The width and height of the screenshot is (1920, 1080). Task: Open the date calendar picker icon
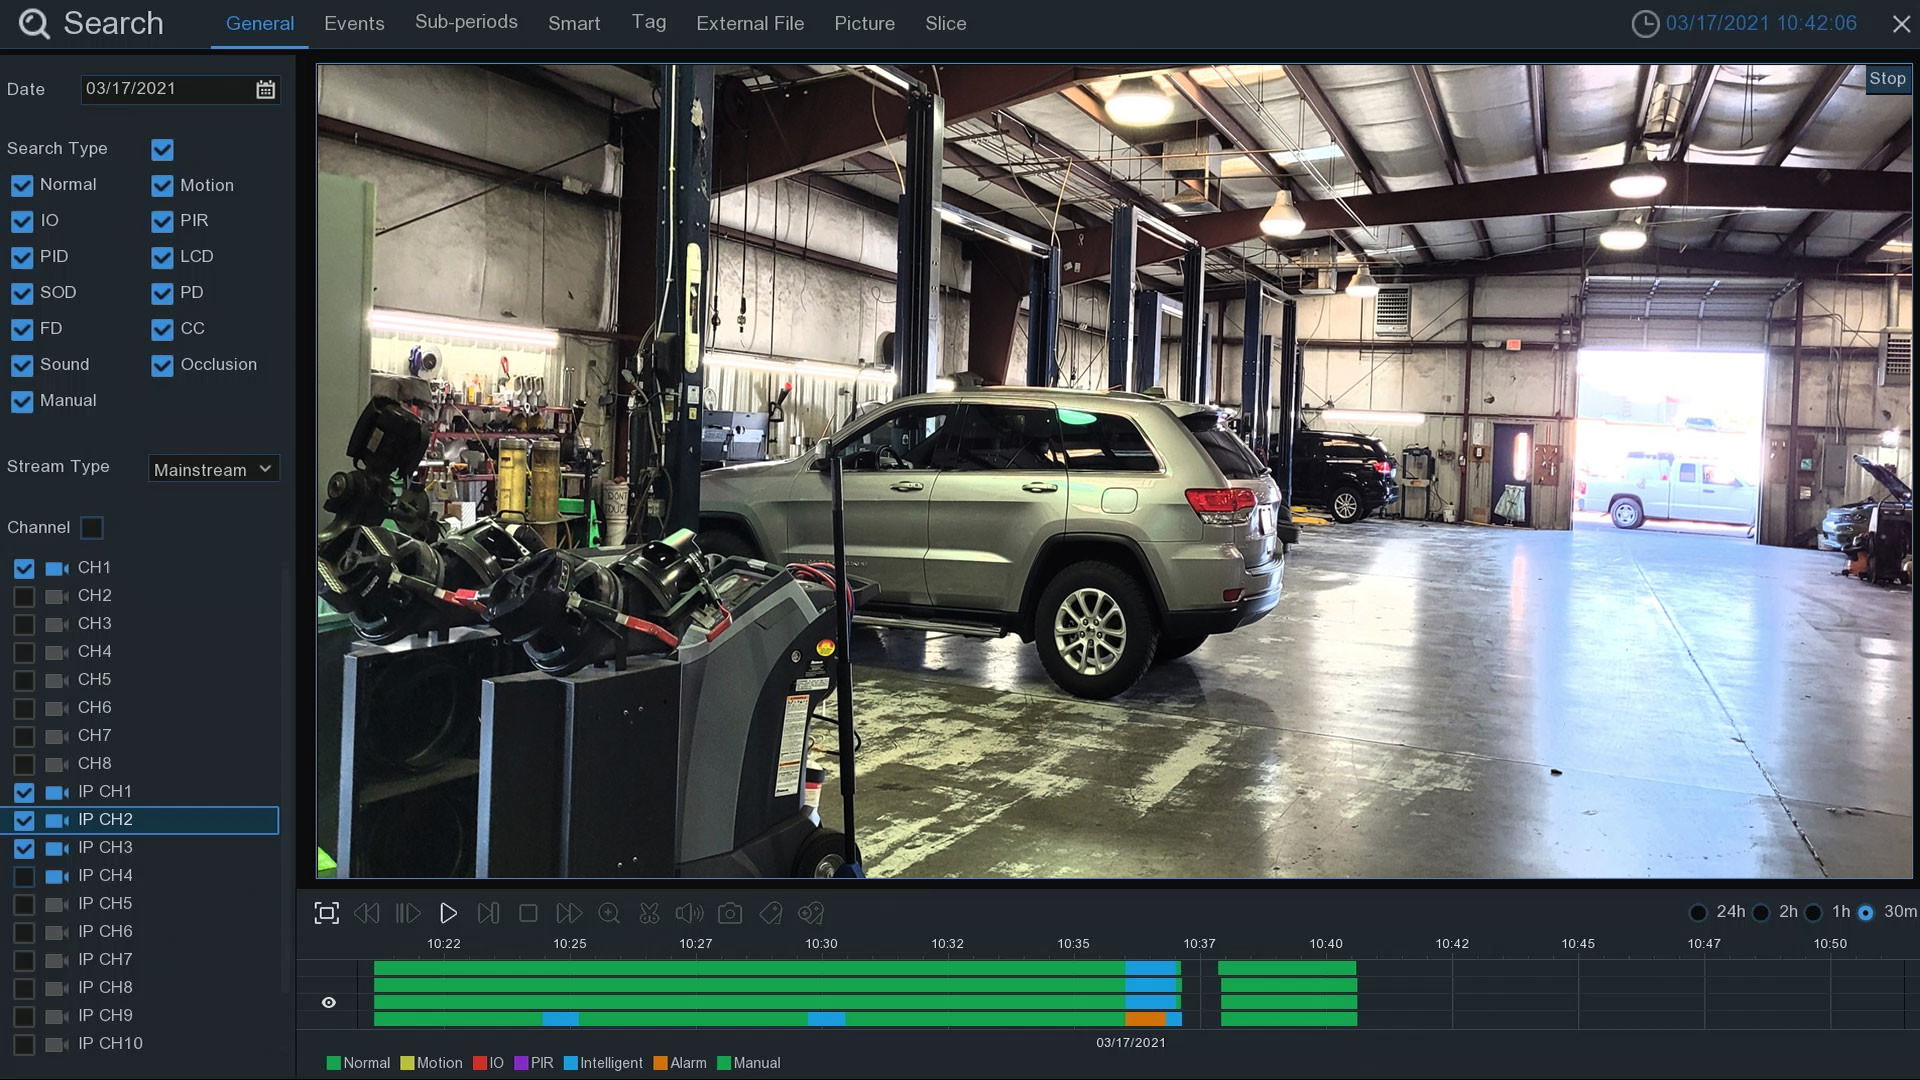(x=265, y=90)
